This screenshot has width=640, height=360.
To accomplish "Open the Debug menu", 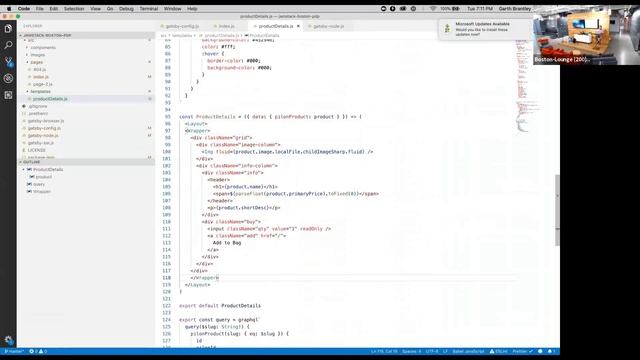I will [126, 9].
